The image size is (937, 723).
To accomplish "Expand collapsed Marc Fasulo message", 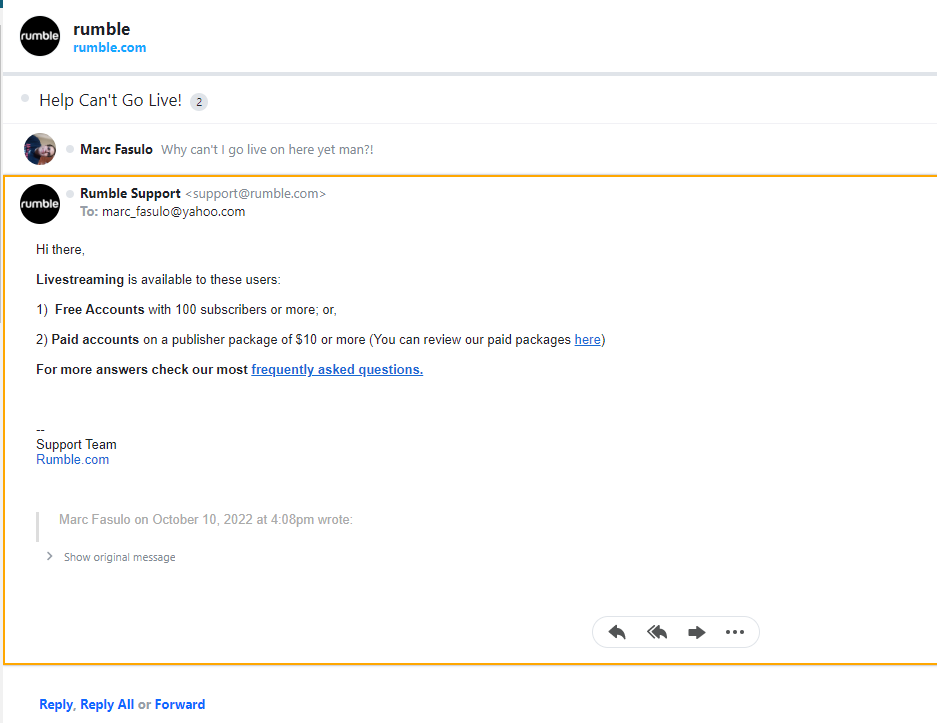I will click(468, 149).
